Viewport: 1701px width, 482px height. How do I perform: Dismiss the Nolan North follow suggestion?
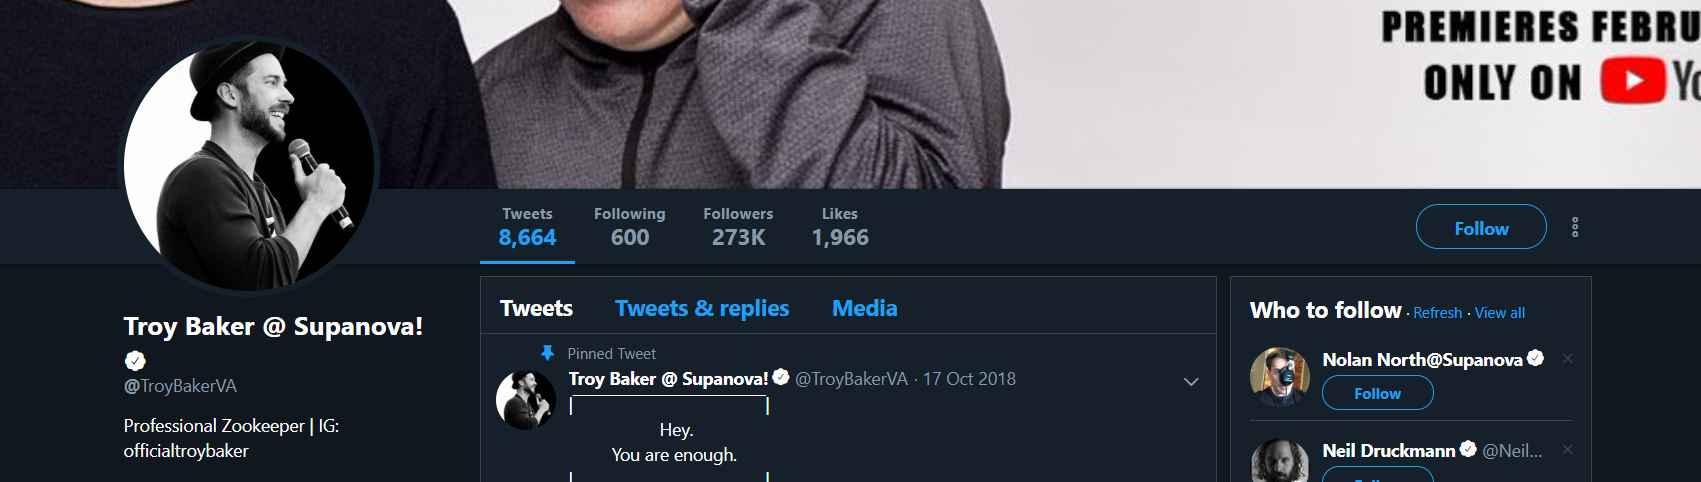(1567, 358)
